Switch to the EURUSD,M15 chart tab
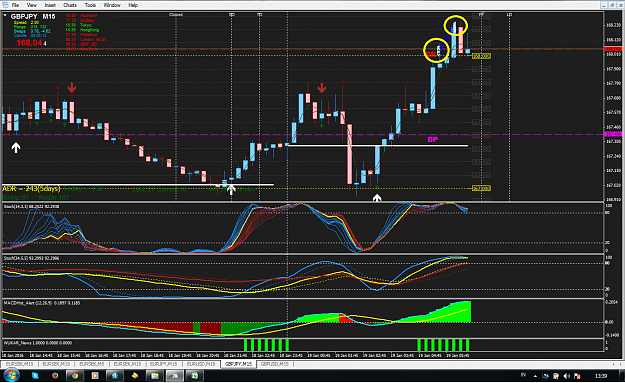The height and width of the screenshot is (383, 625). tap(200, 364)
